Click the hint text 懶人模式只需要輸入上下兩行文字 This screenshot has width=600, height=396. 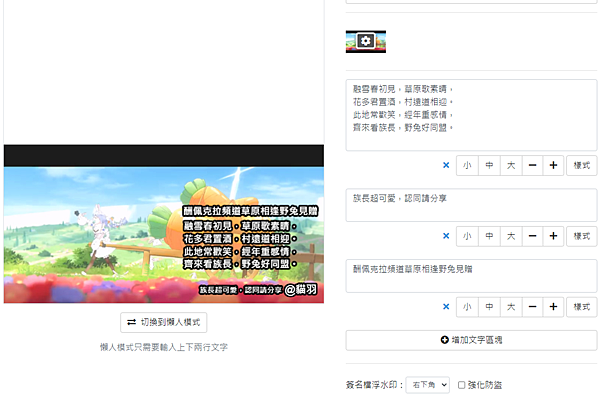click(164, 347)
